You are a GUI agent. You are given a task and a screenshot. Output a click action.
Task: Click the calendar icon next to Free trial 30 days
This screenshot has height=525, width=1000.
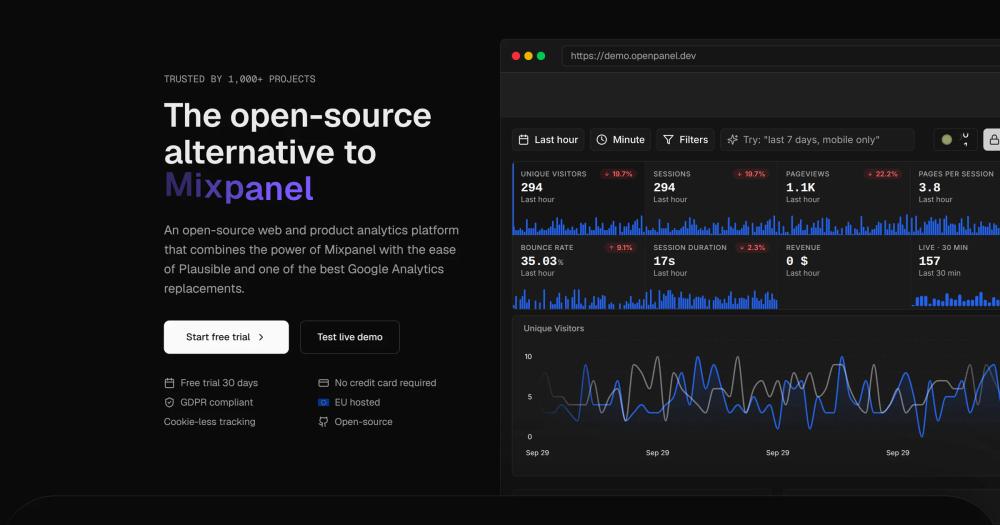click(x=169, y=383)
